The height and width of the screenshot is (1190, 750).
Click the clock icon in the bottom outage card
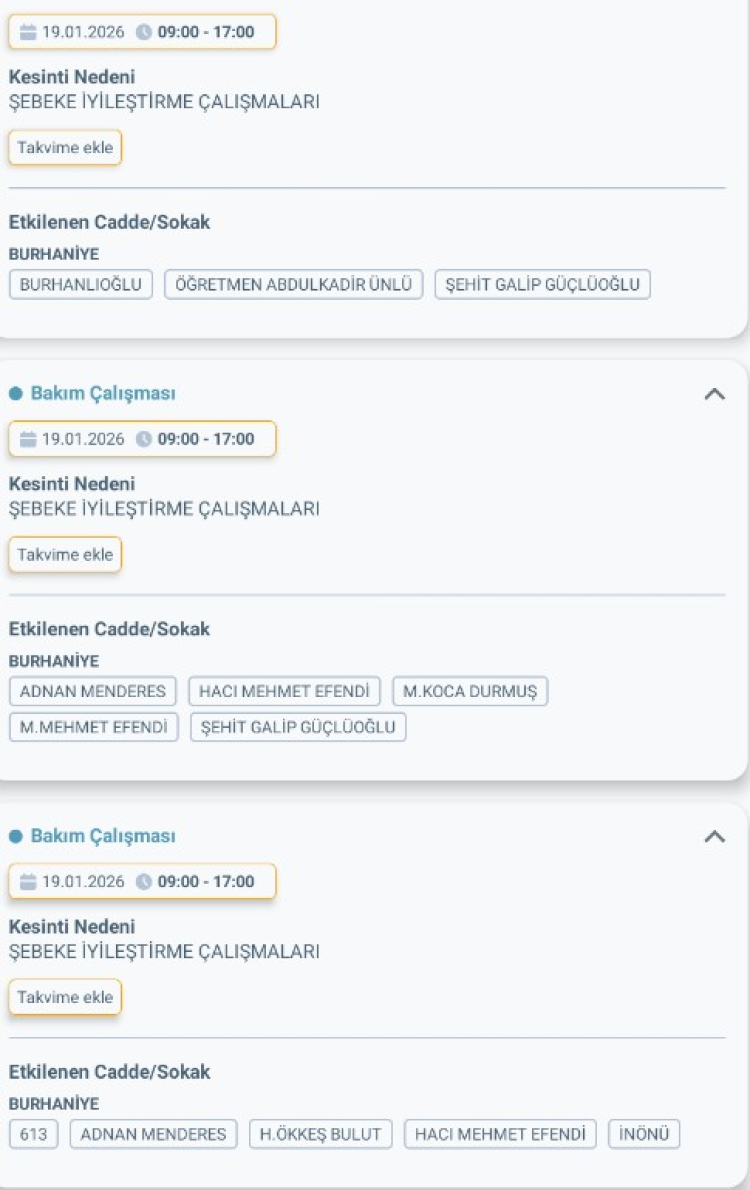[141, 881]
